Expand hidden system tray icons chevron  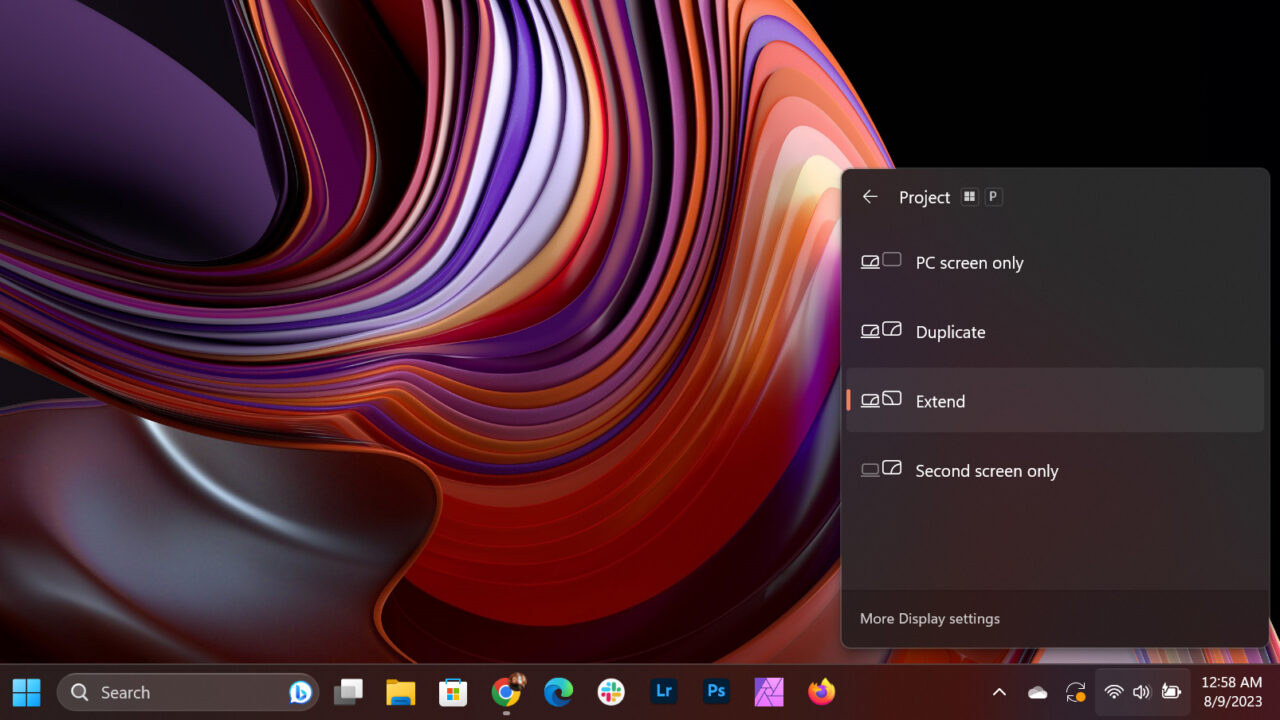click(x=998, y=692)
